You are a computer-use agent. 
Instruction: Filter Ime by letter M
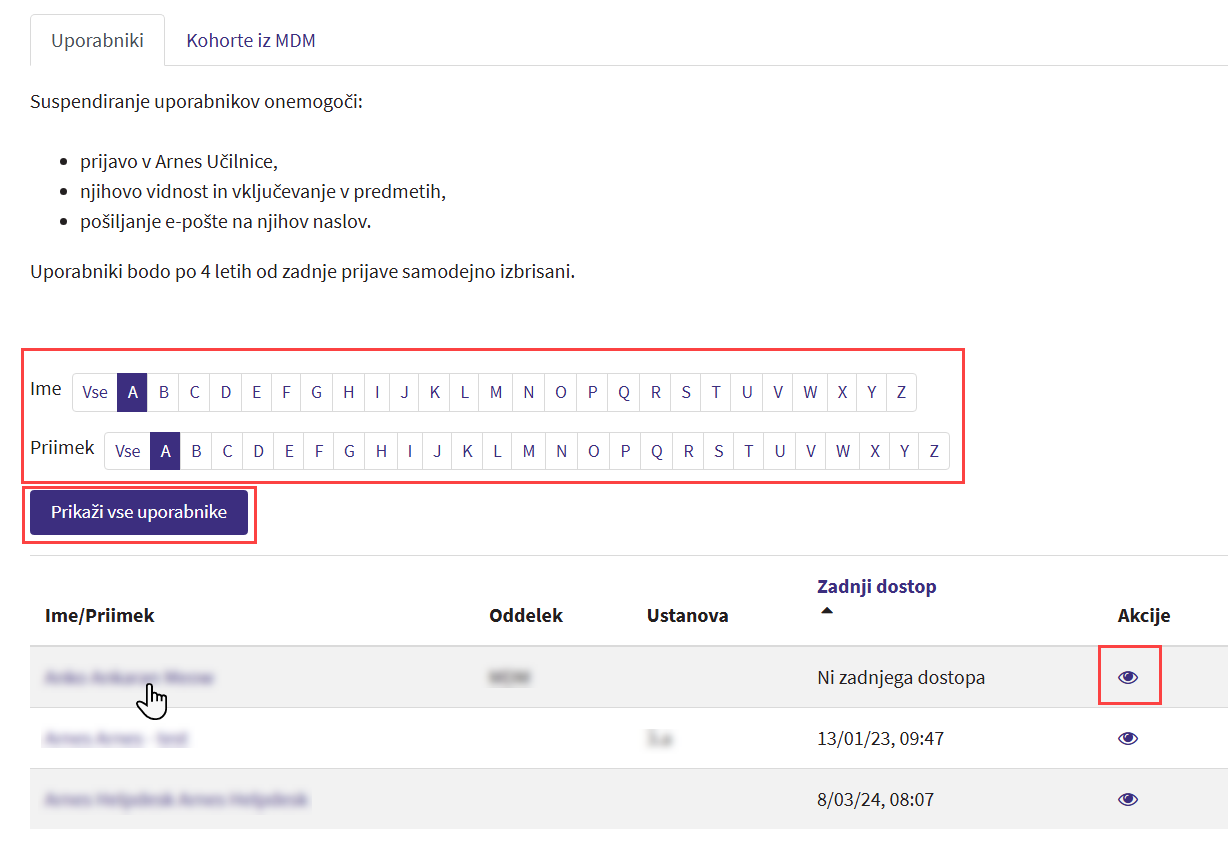[x=495, y=392]
